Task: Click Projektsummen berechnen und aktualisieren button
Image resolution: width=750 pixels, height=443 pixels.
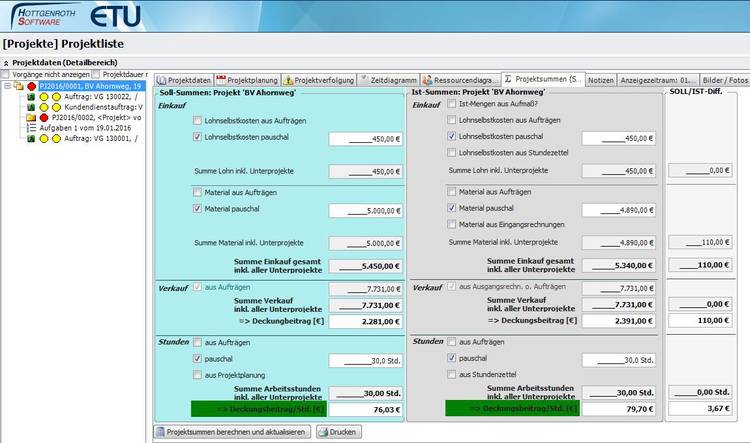Action: [231, 432]
